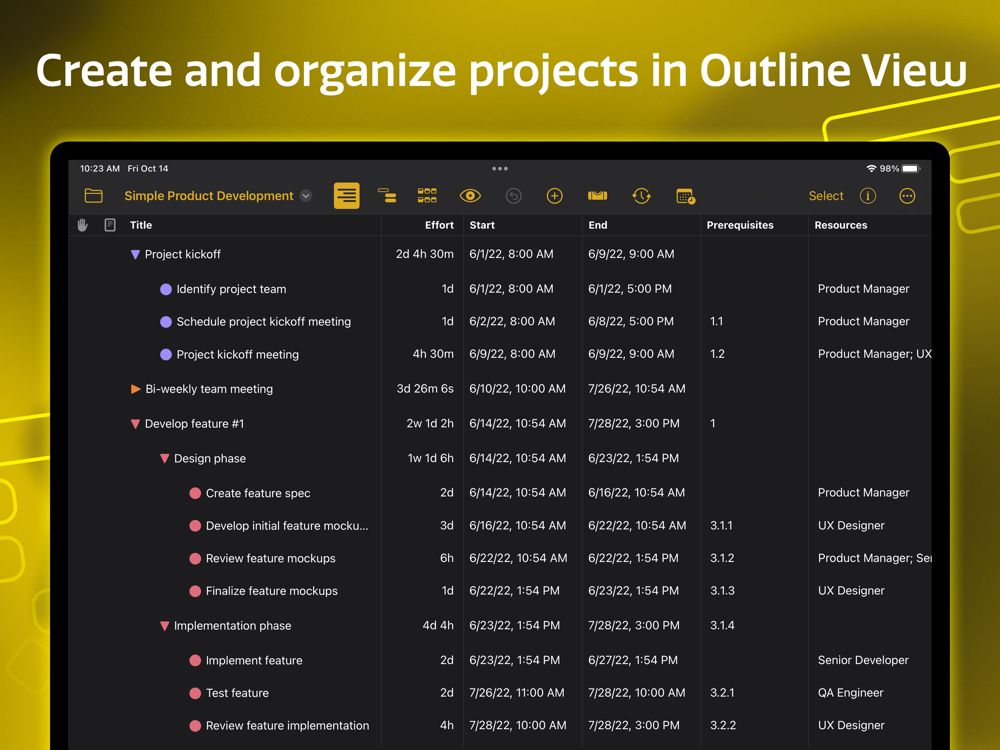Tap Schedule project kickoff meeting status circle
This screenshot has width=1000, height=750.
click(x=166, y=322)
